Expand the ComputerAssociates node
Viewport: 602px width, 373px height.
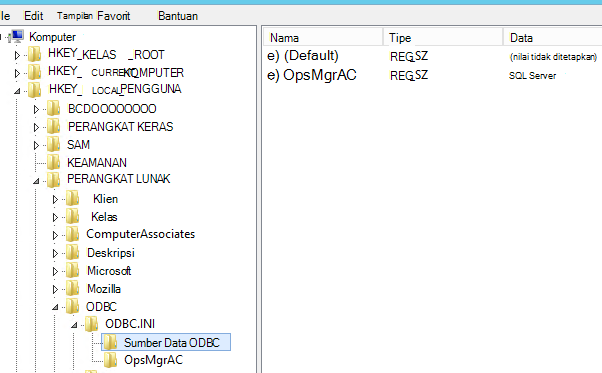click(55, 235)
